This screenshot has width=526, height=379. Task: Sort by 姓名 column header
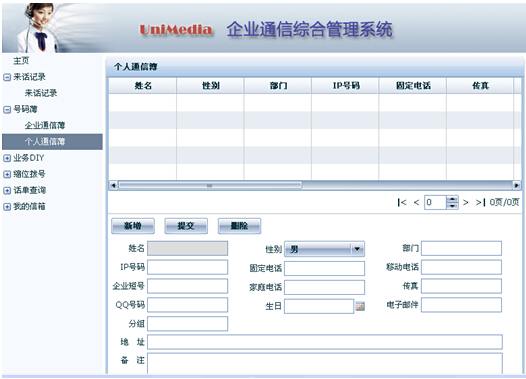click(x=143, y=86)
